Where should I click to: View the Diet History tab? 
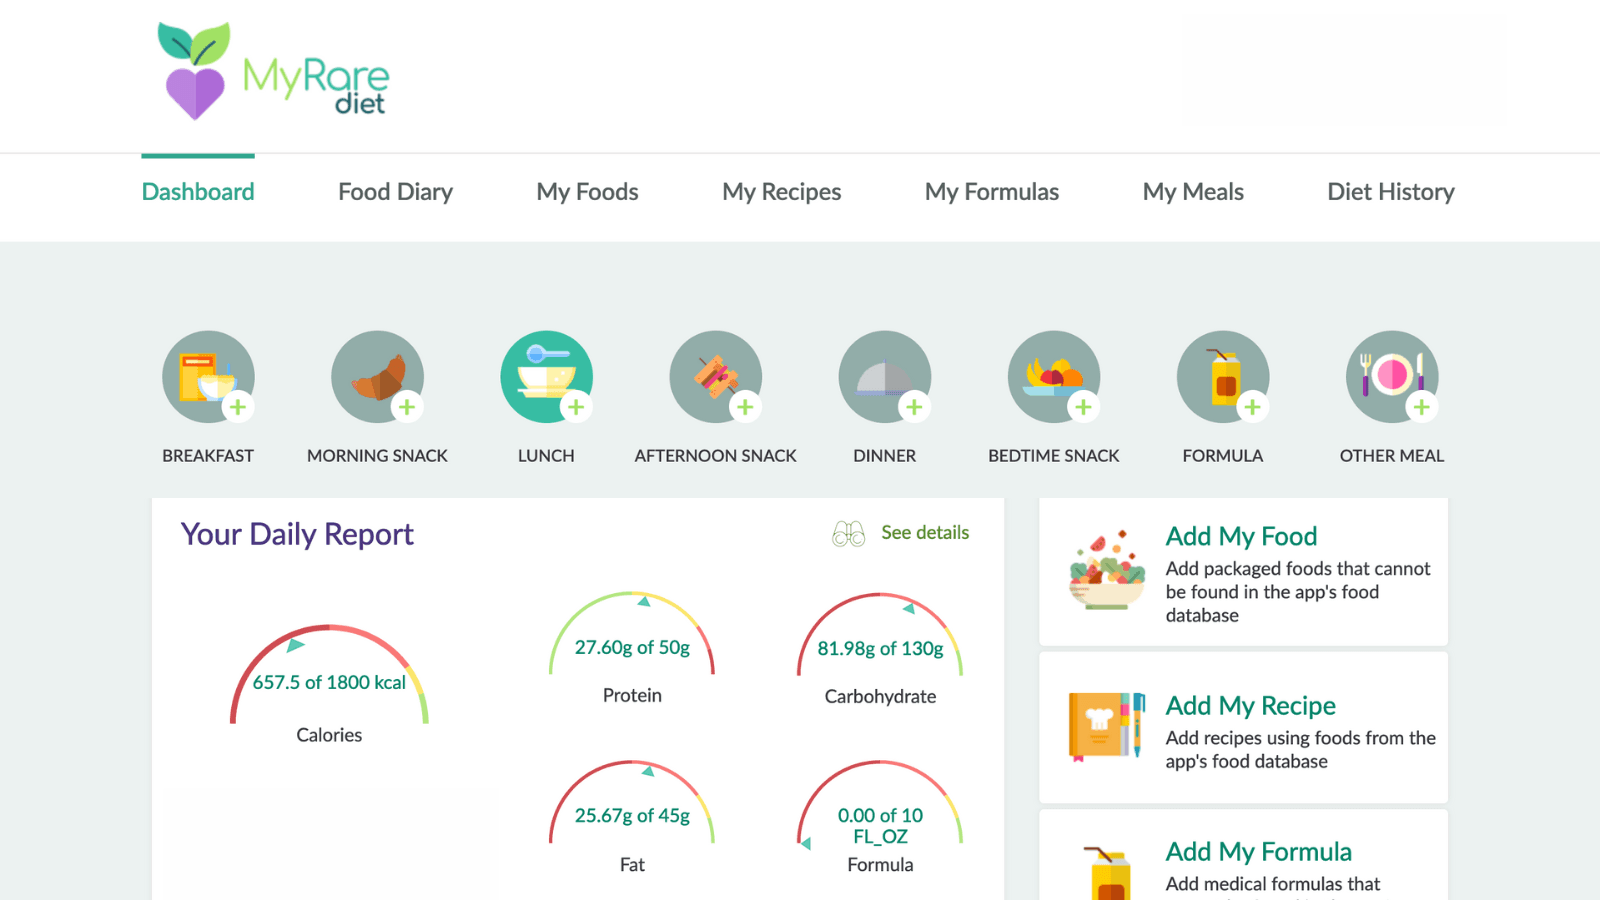tap(1390, 192)
